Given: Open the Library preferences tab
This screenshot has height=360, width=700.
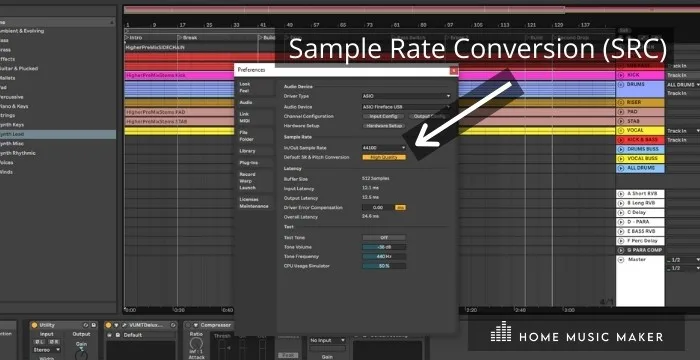Looking at the screenshot, I should pyautogui.click(x=254, y=151).
